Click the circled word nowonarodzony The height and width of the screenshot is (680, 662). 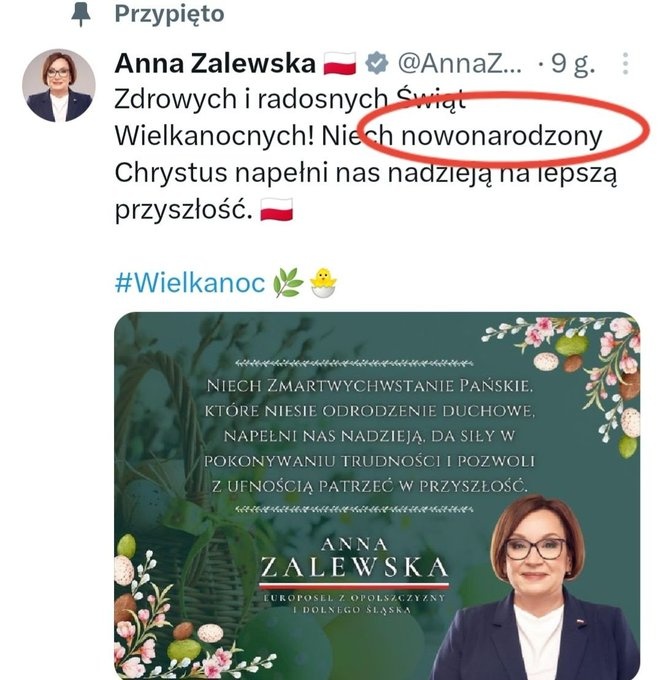(501, 136)
